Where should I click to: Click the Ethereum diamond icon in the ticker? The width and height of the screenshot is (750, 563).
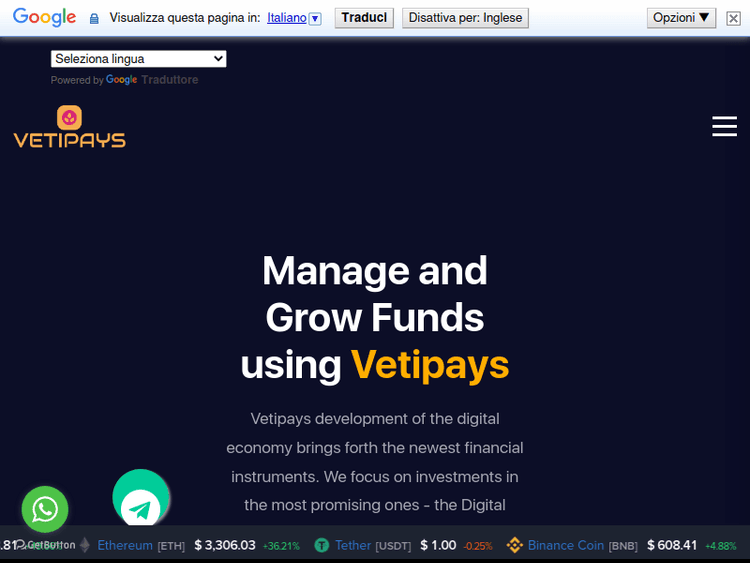(85, 545)
